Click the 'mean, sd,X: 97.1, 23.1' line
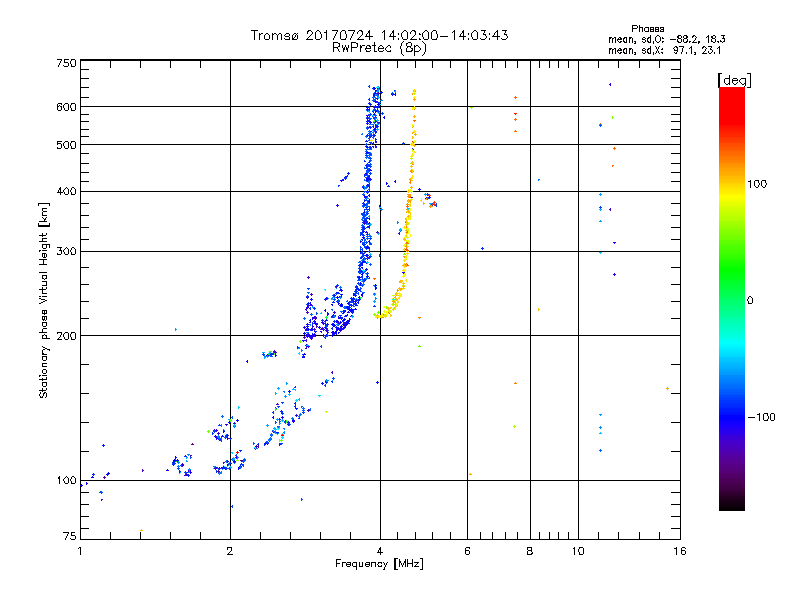Image resolution: width=800 pixels, height=600 pixels. [x=664, y=50]
